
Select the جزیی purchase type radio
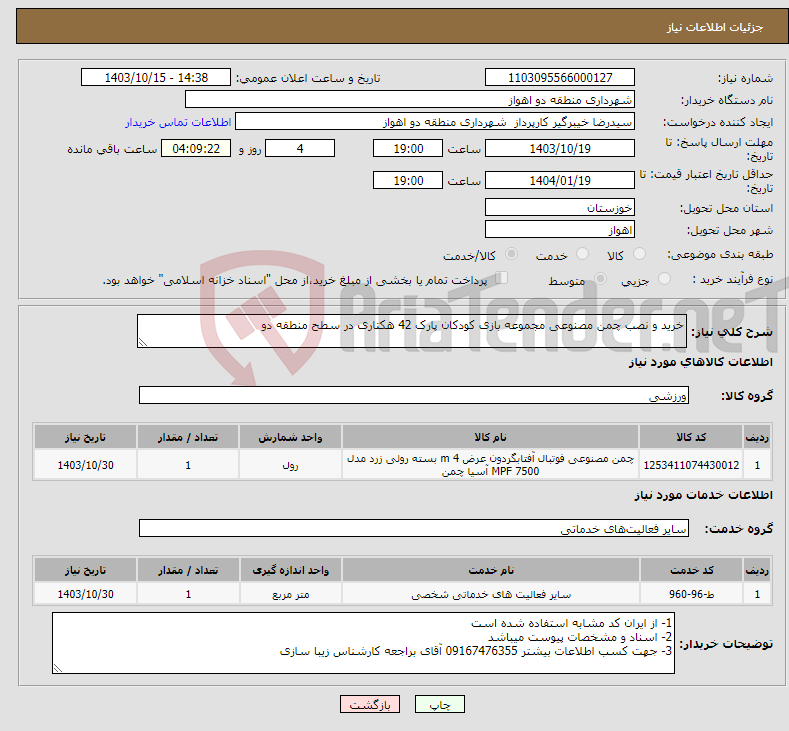pos(664,279)
